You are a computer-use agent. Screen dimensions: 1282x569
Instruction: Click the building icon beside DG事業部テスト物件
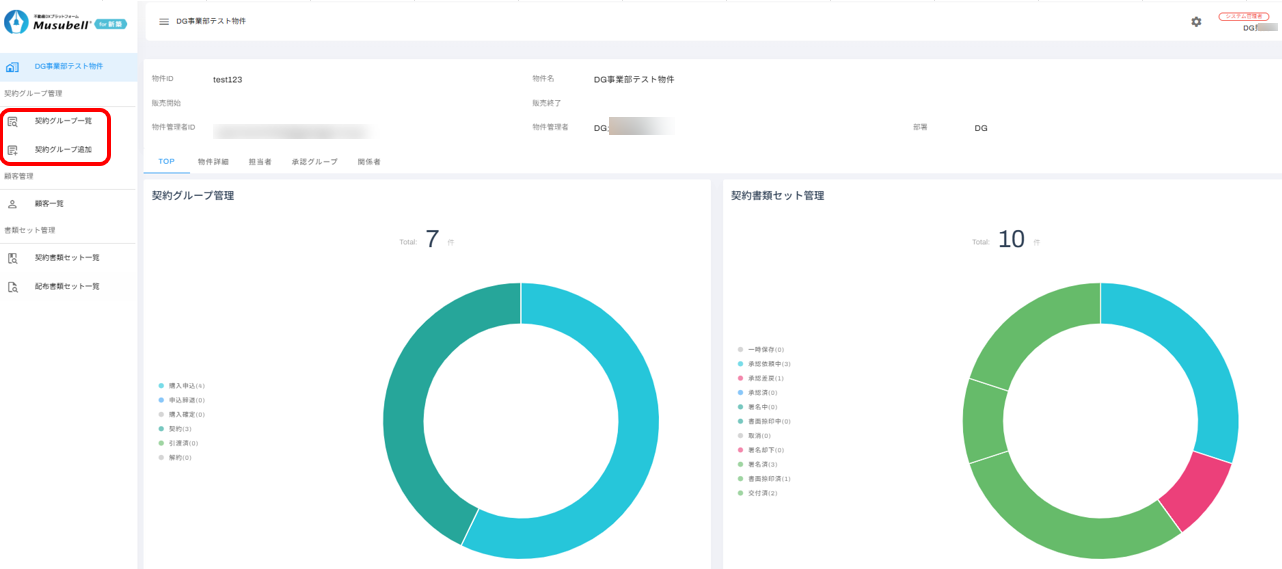[12, 67]
